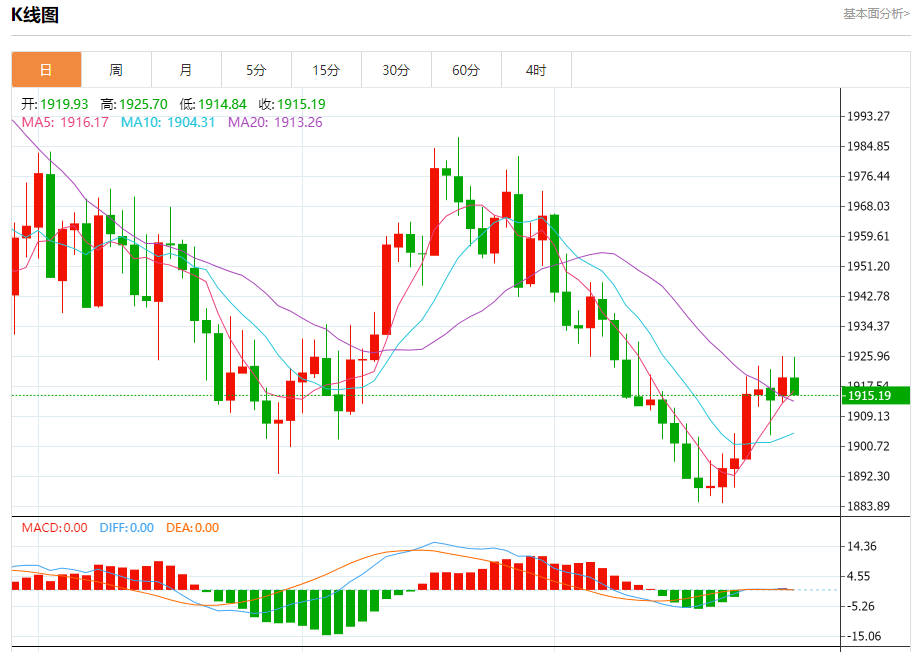
Task: Click the 1976.44 price axis label
Action: coord(868,176)
